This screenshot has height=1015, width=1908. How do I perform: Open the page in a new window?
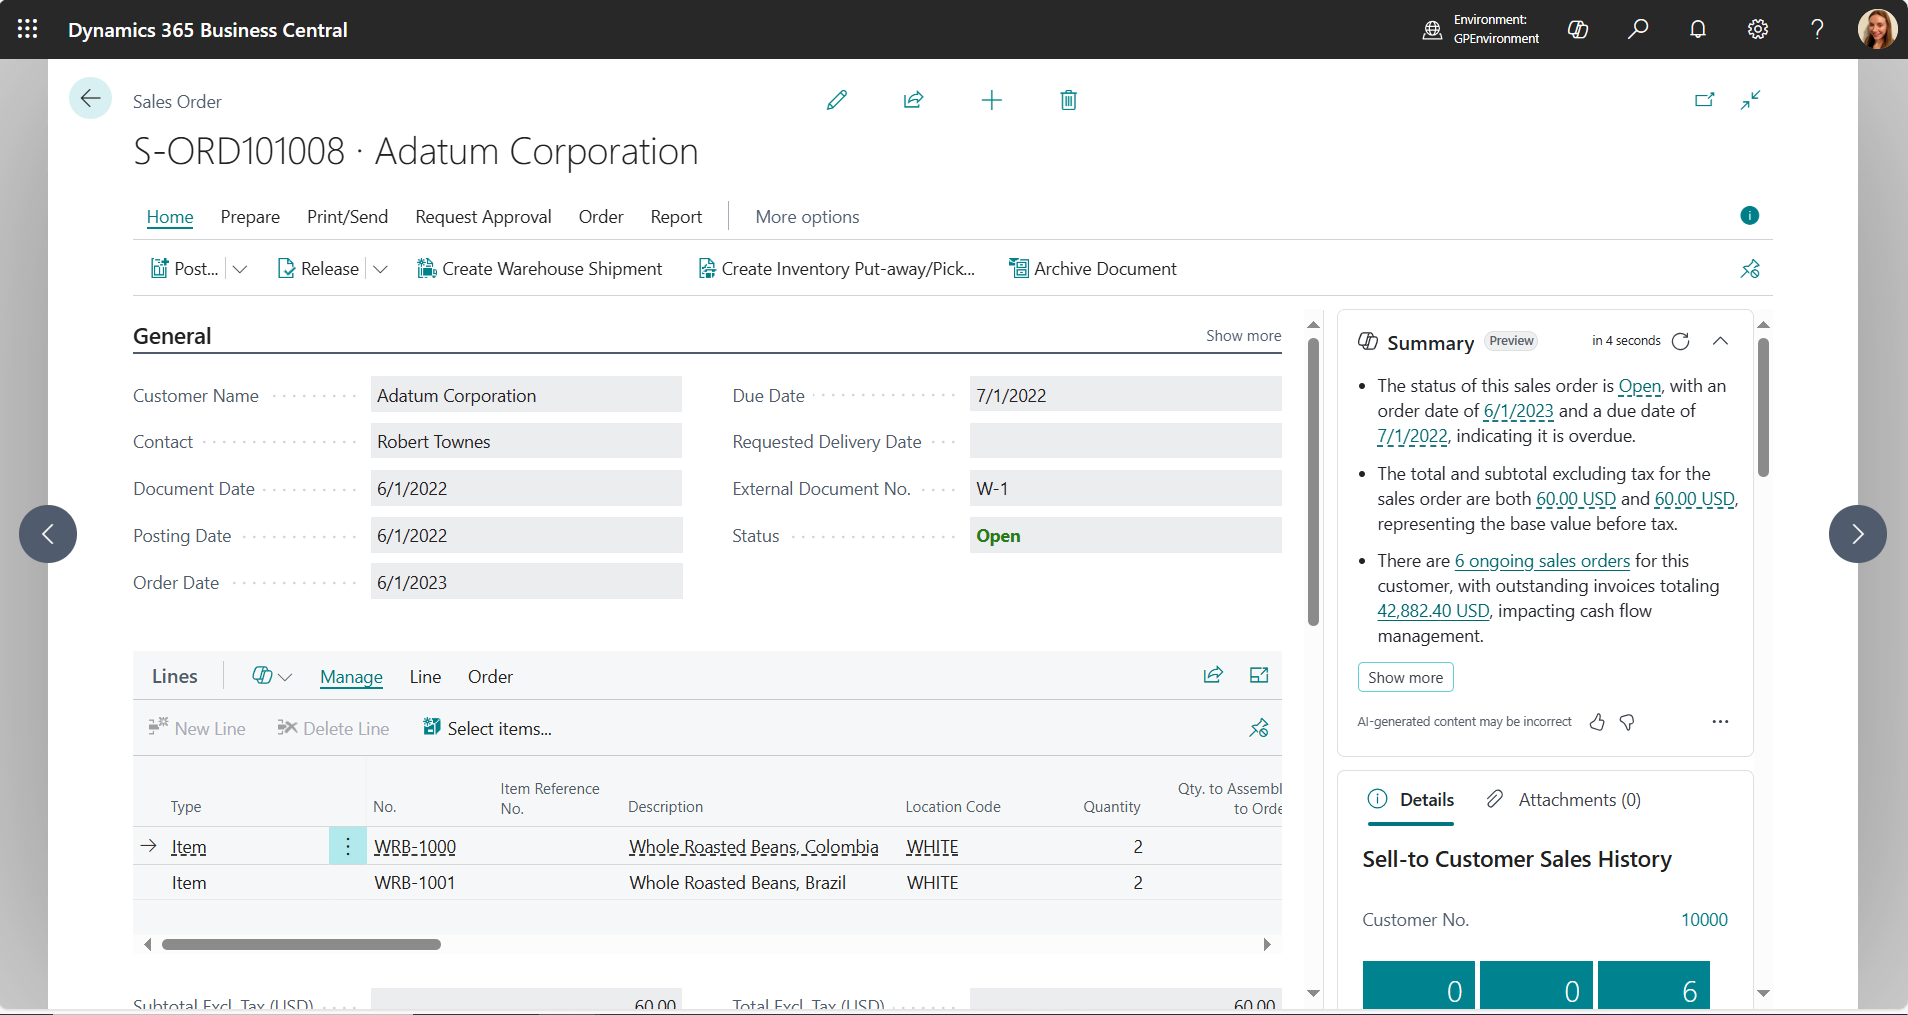[1705, 100]
